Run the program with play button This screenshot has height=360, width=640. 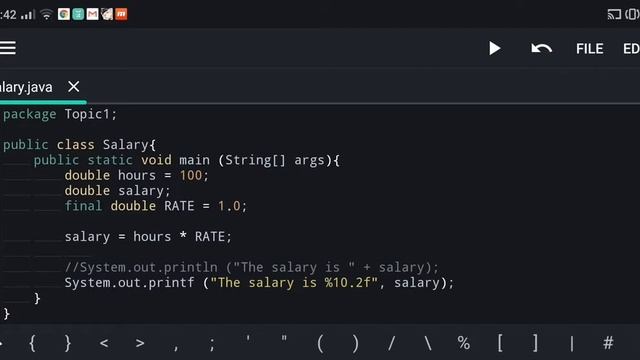click(x=495, y=48)
